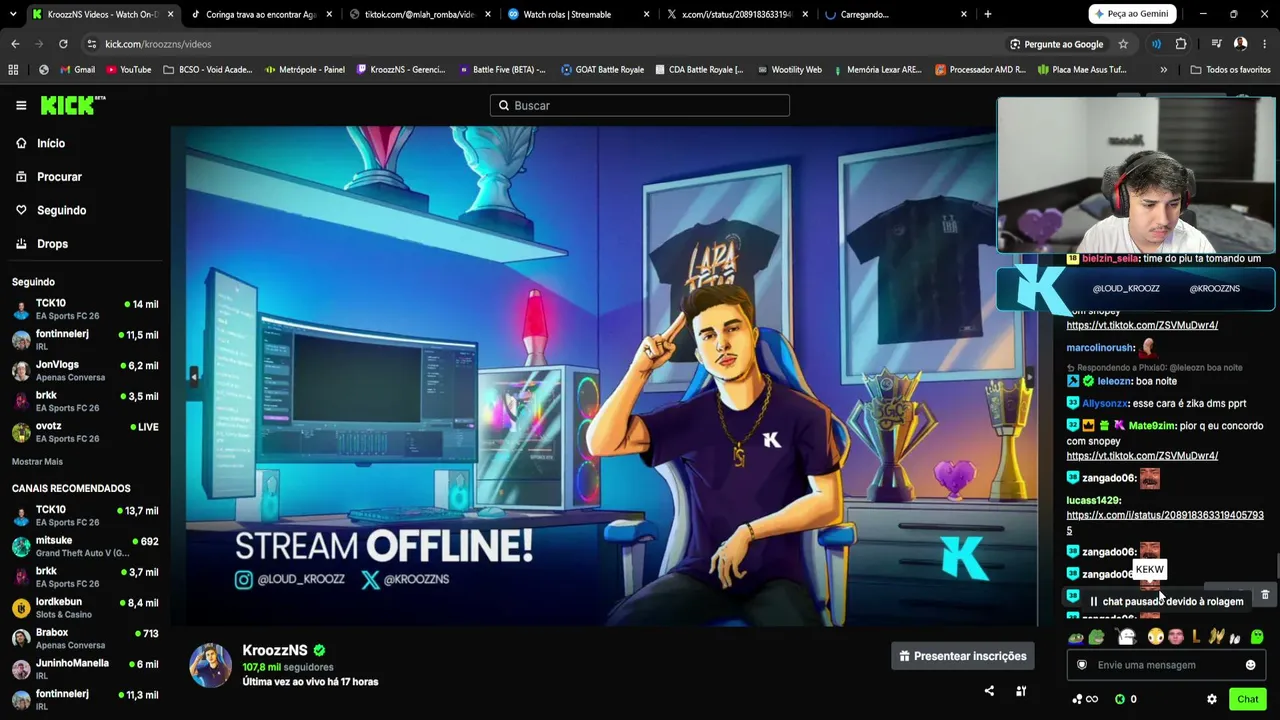Screen dimensions: 1280x720
Task: Open the media controls icon in Chrome toolbar
Action: (1216, 44)
